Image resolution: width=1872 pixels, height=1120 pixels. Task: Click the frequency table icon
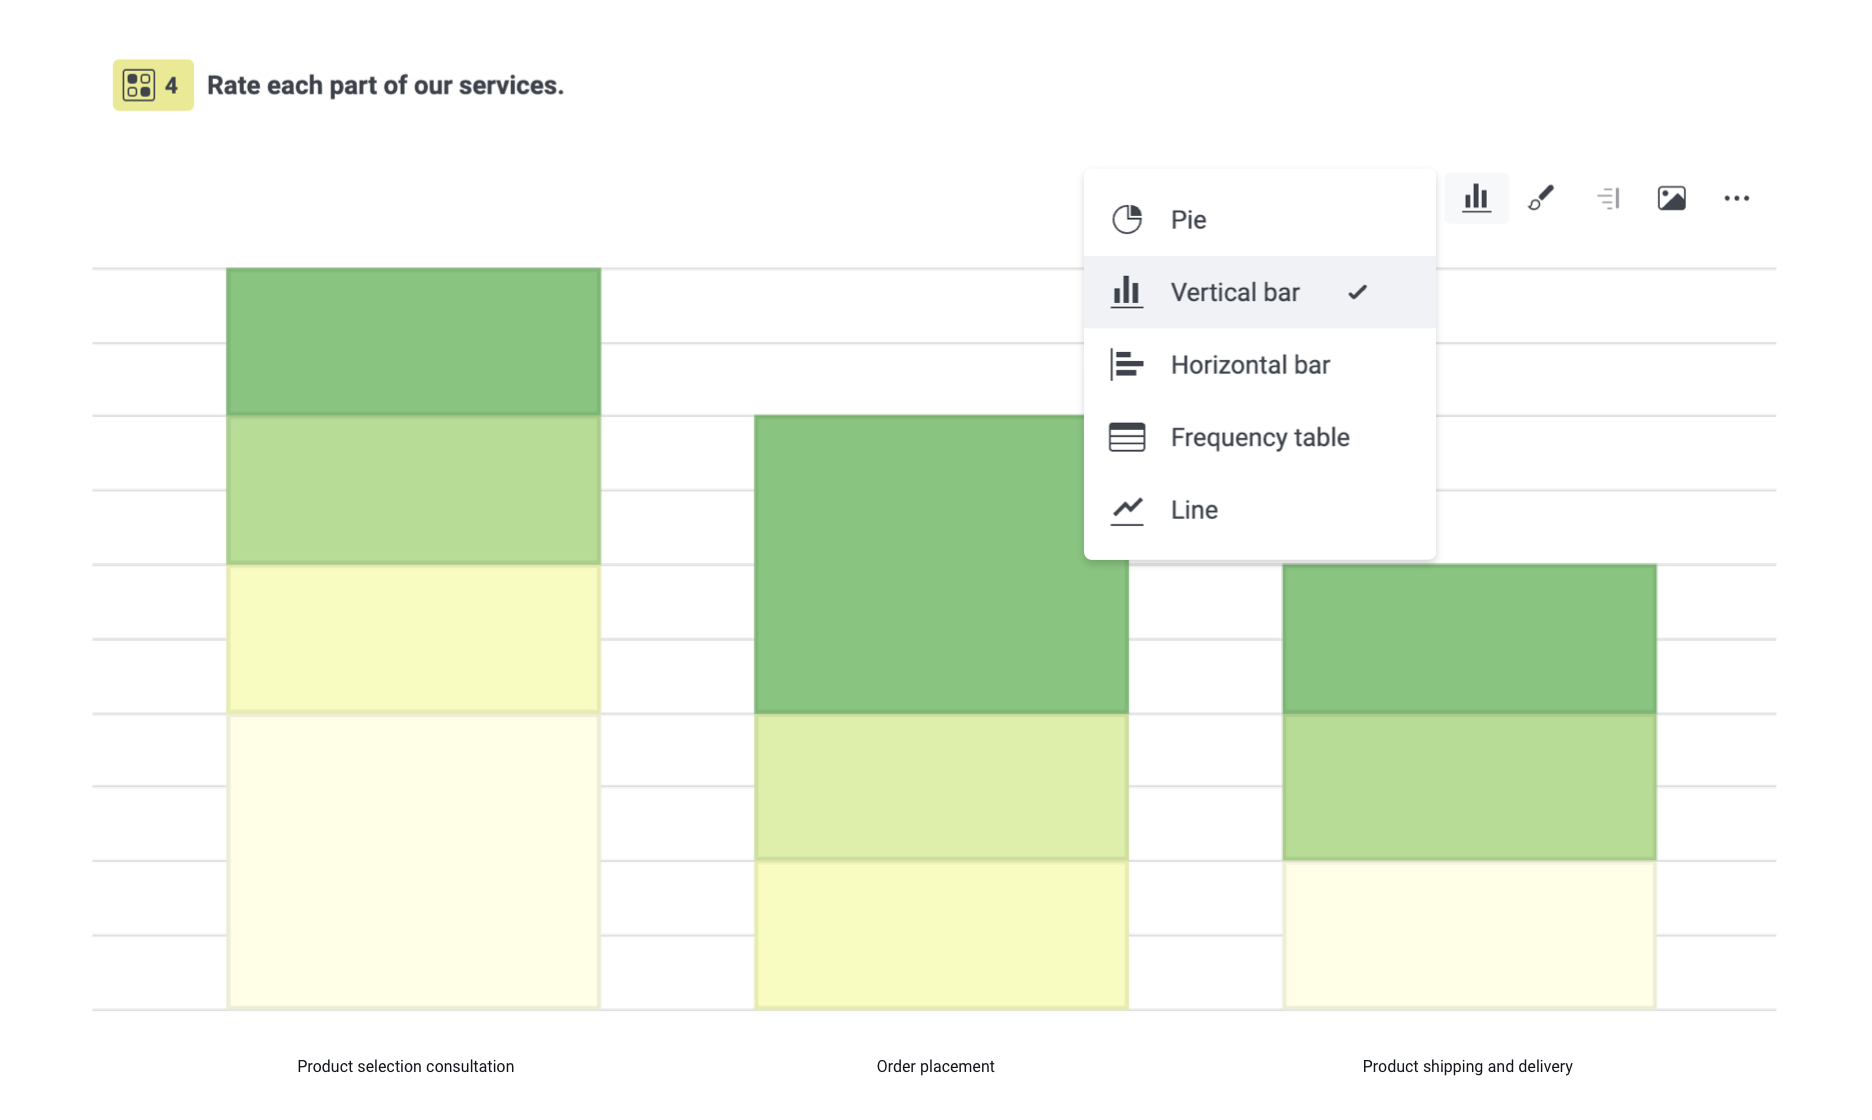[1127, 437]
